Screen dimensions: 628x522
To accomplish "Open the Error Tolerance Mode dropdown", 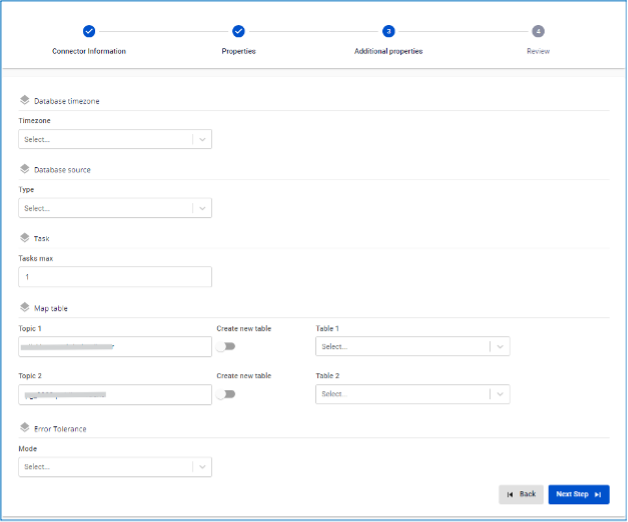I will click(x=115, y=467).
